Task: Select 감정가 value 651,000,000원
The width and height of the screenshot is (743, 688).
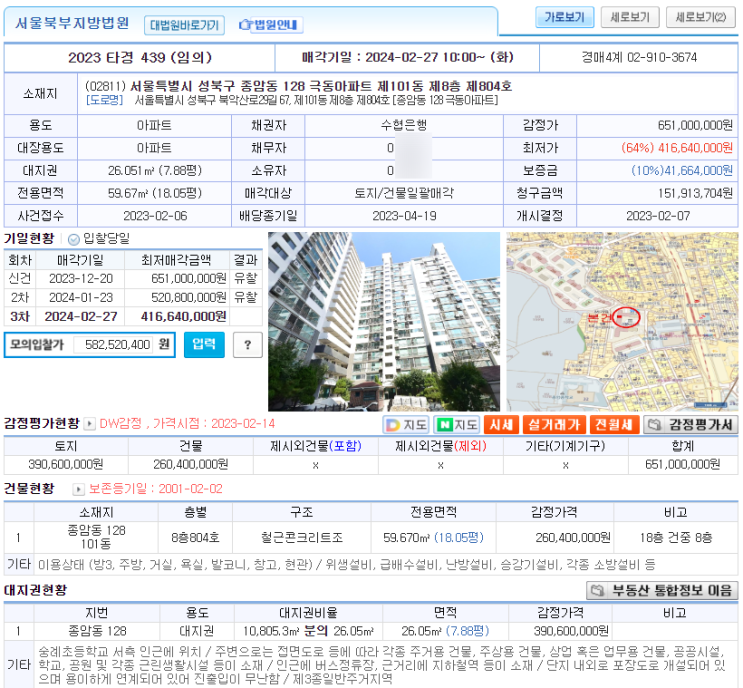Action: 695,126
